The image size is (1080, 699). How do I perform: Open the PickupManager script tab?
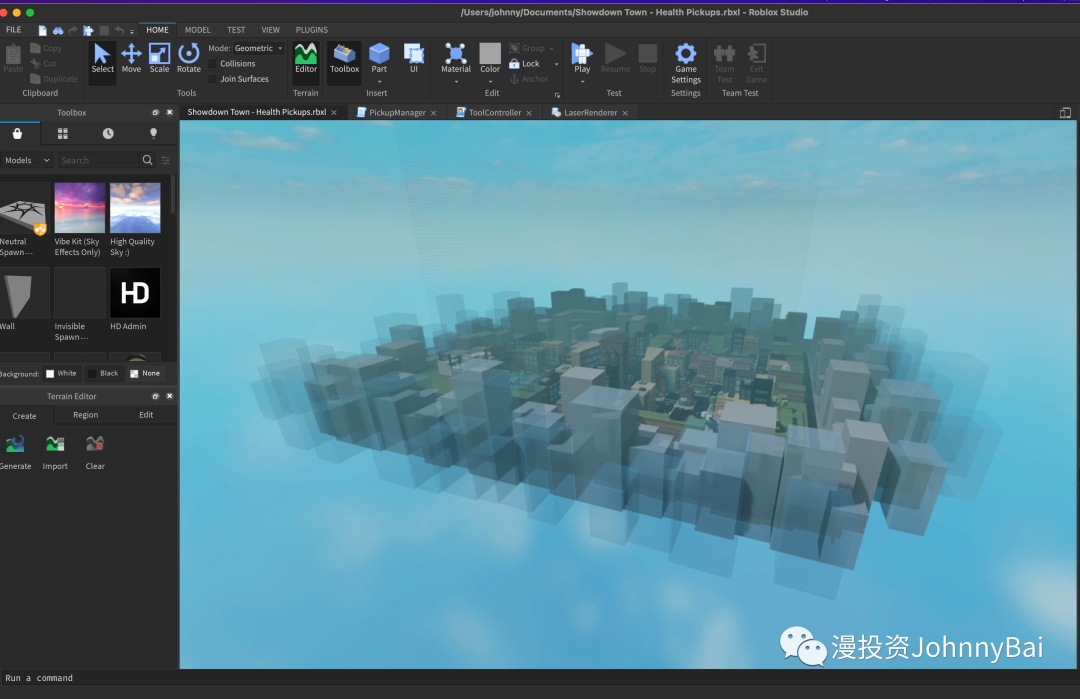click(x=396, y=113)
